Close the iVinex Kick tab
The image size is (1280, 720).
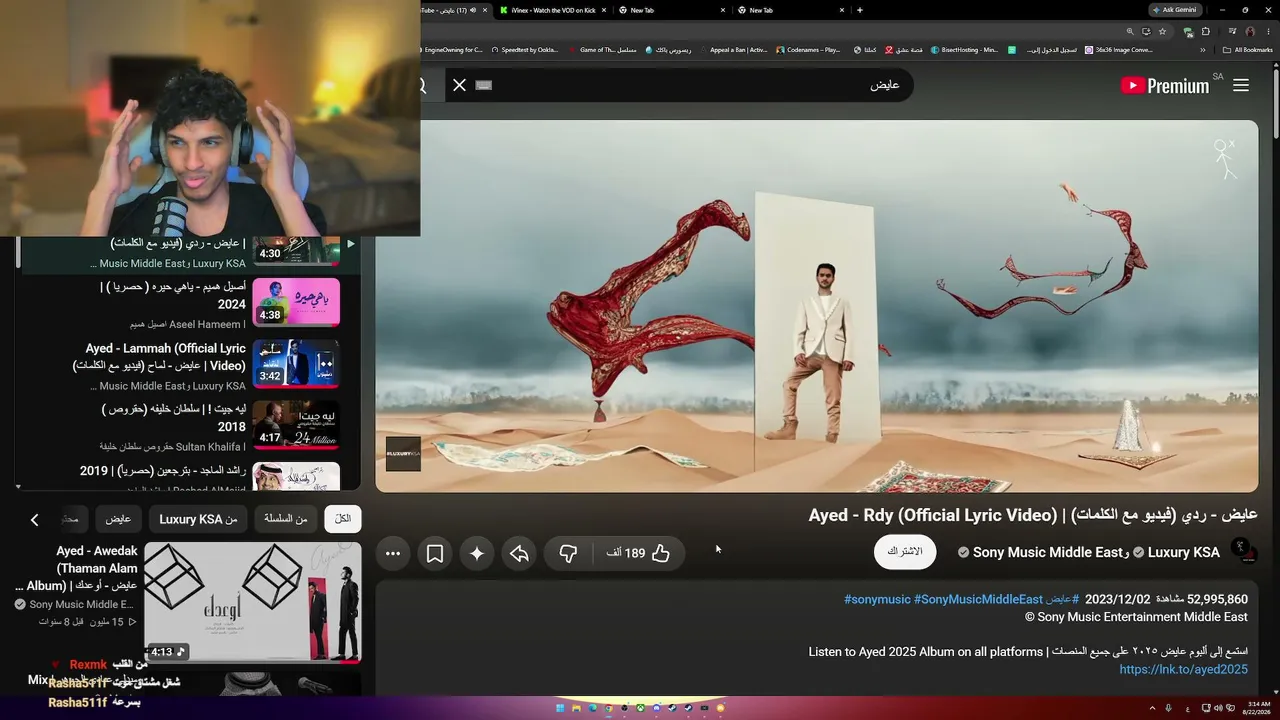tap(604, 10)
